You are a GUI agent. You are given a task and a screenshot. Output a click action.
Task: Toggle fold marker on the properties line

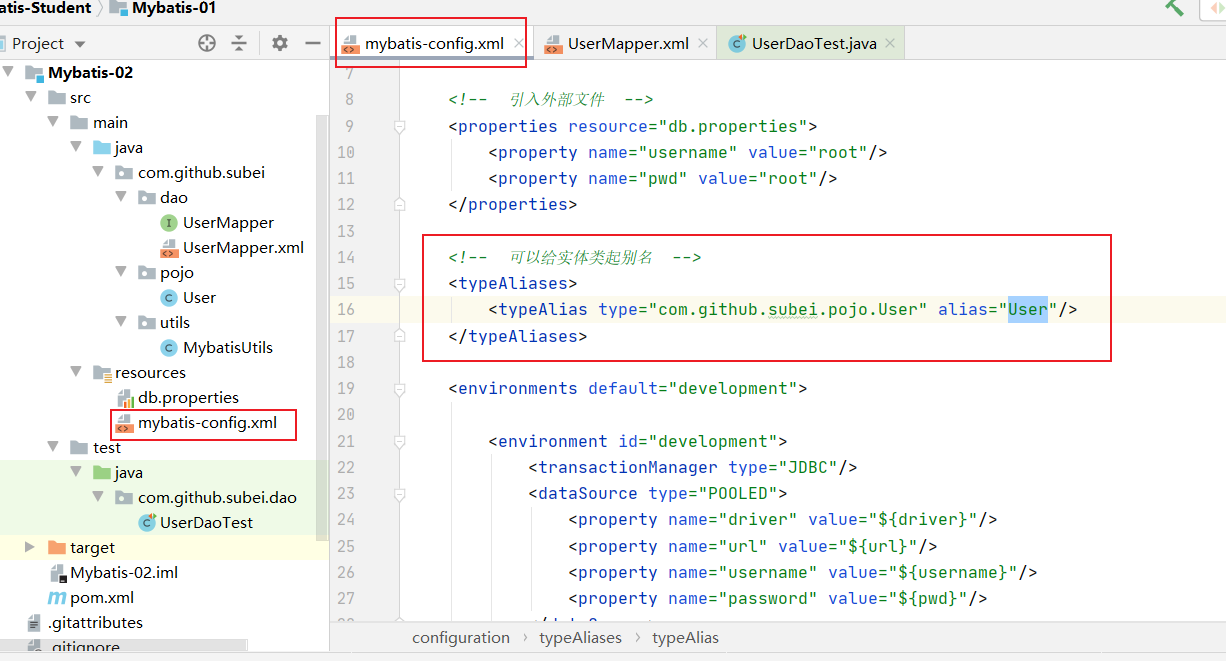click(x=399, y=126)
